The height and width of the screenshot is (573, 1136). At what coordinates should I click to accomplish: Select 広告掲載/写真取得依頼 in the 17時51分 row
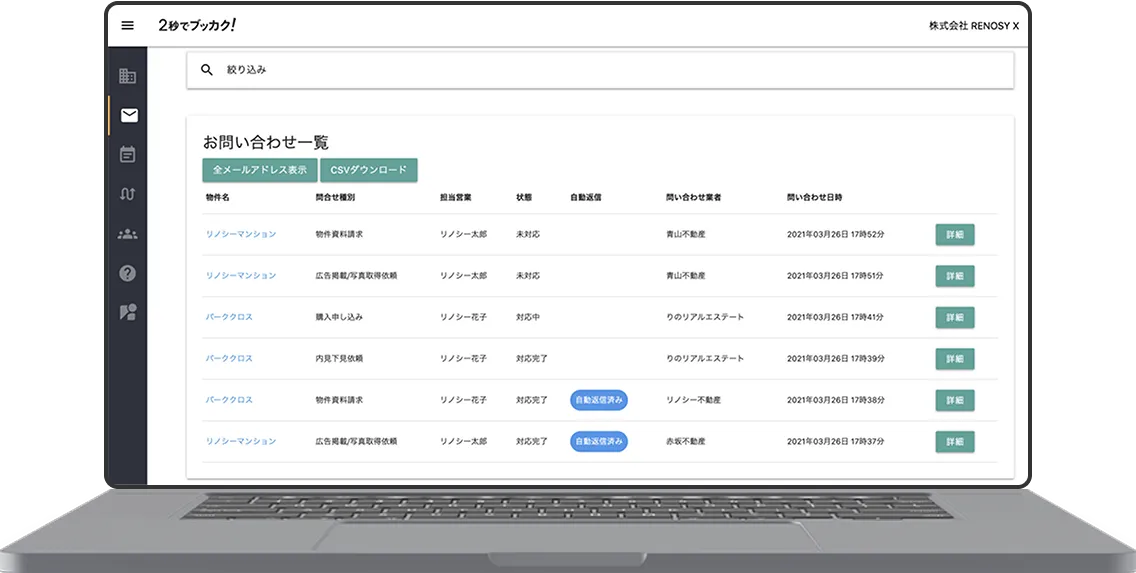click(x=356, y=276)
